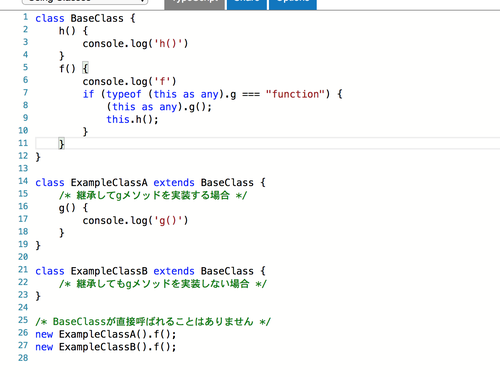Click line number 24 in gutter
Image resolution: width=500 pixels, height=377 pixels.
[x=23, y=307]
